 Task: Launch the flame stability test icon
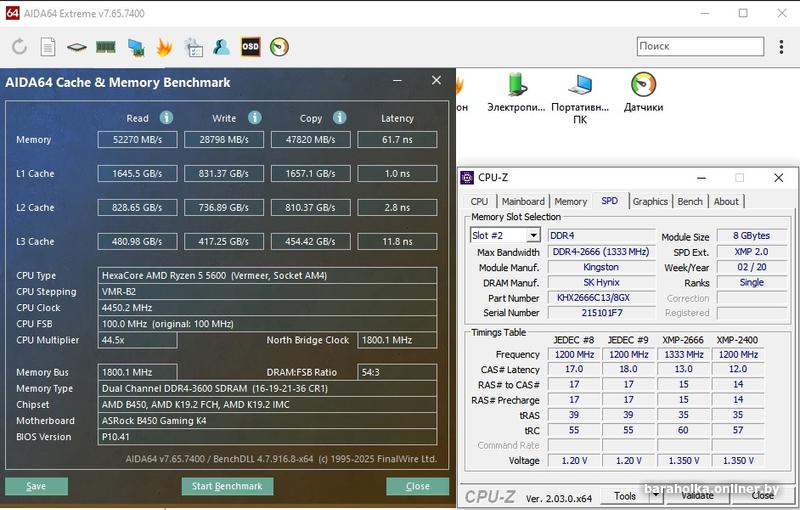point(164,47)
